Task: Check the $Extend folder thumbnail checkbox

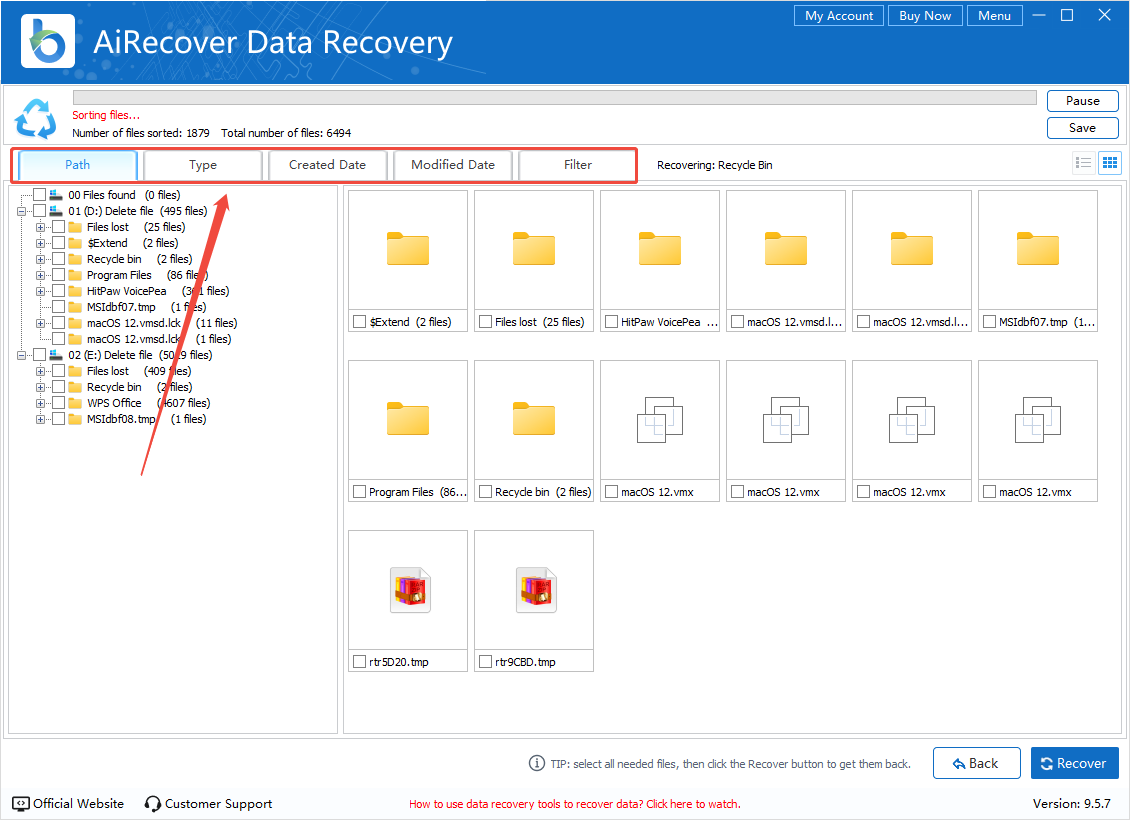Action: click(359, 322)
